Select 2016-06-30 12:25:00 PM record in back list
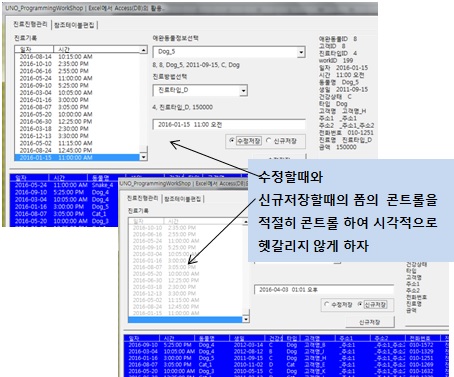 coord(77,122)
